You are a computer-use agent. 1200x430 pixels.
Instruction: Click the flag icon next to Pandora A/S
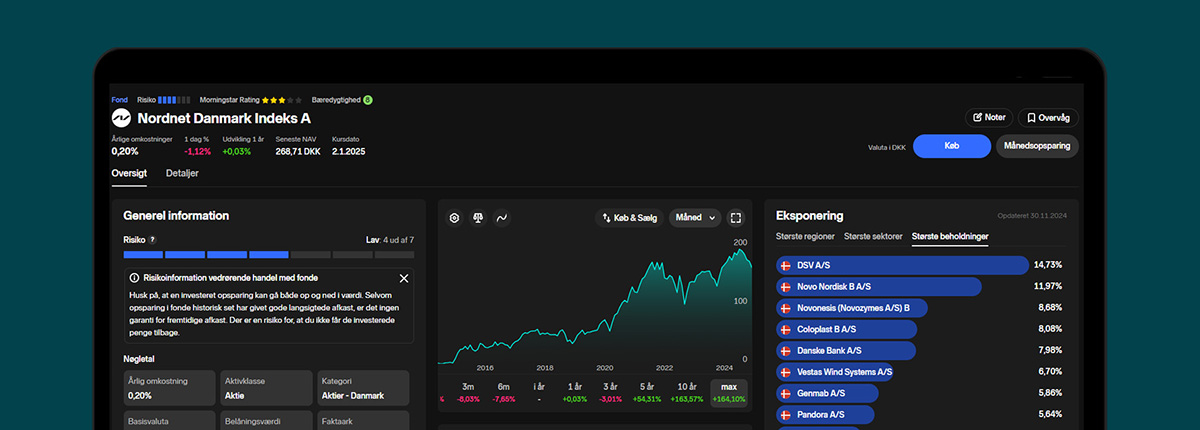pyautogui.click(x=785, y=414)
